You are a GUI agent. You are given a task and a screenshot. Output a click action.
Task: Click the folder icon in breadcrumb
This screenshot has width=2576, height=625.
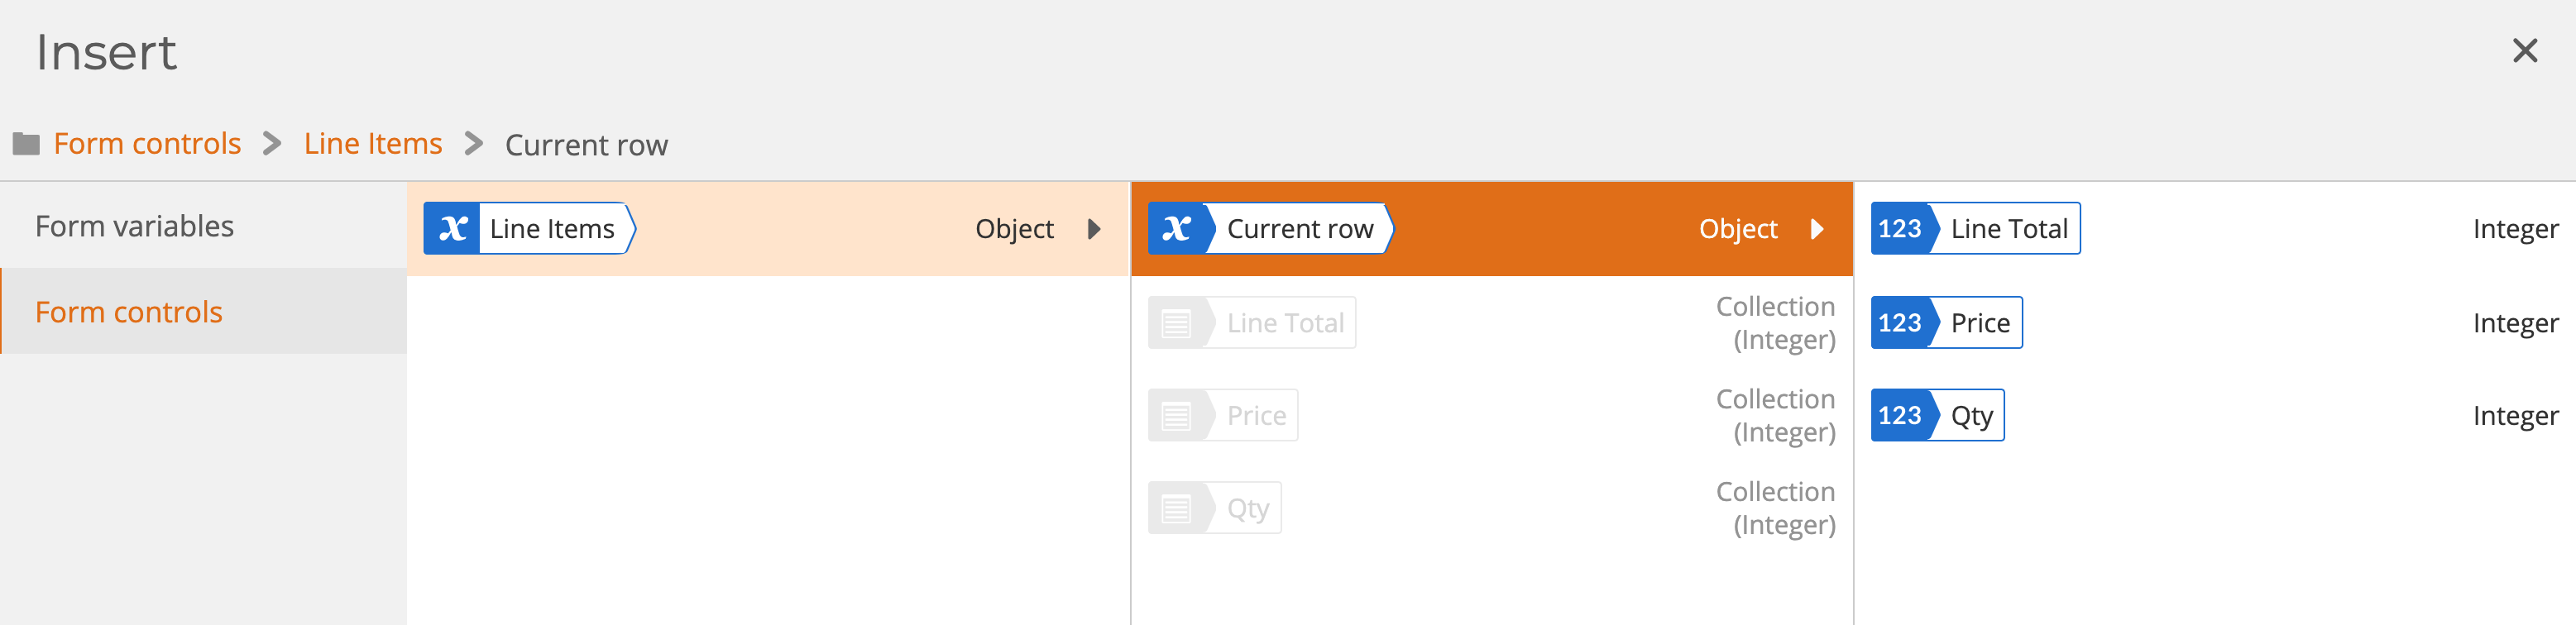(x=26, y=144)
